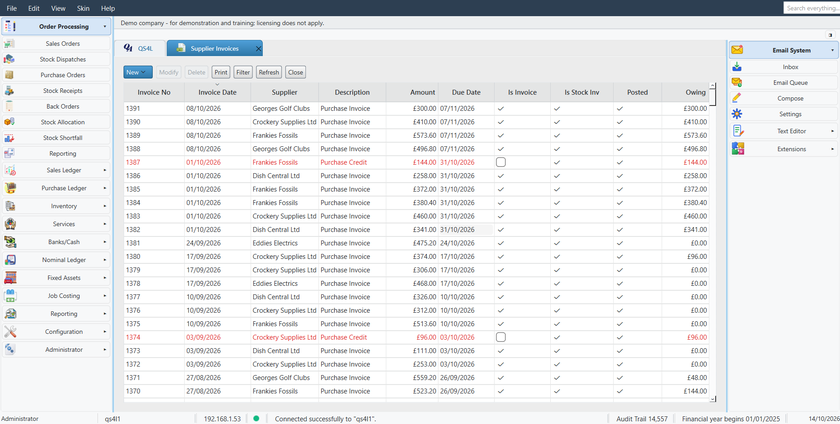Click the Audit Trail 14,557 status entry
The height and width of the screenshot is (424, 840).
point(641,418)
